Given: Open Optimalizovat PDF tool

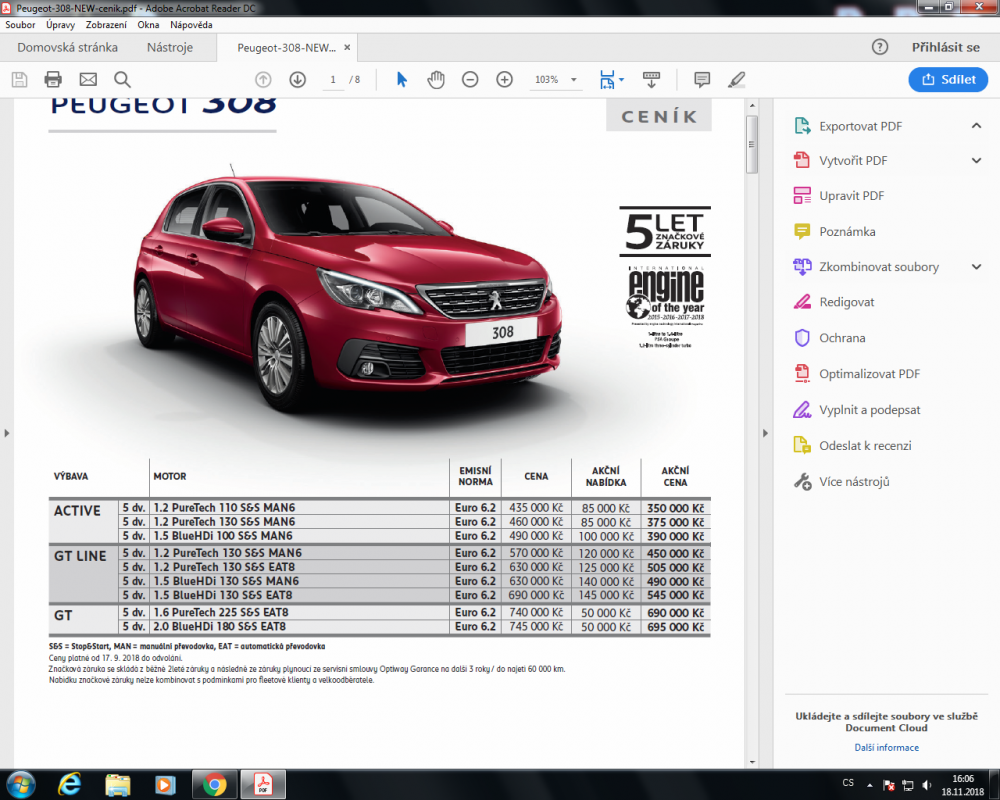Looking at the screenshot, I should (x=869, y=374).
